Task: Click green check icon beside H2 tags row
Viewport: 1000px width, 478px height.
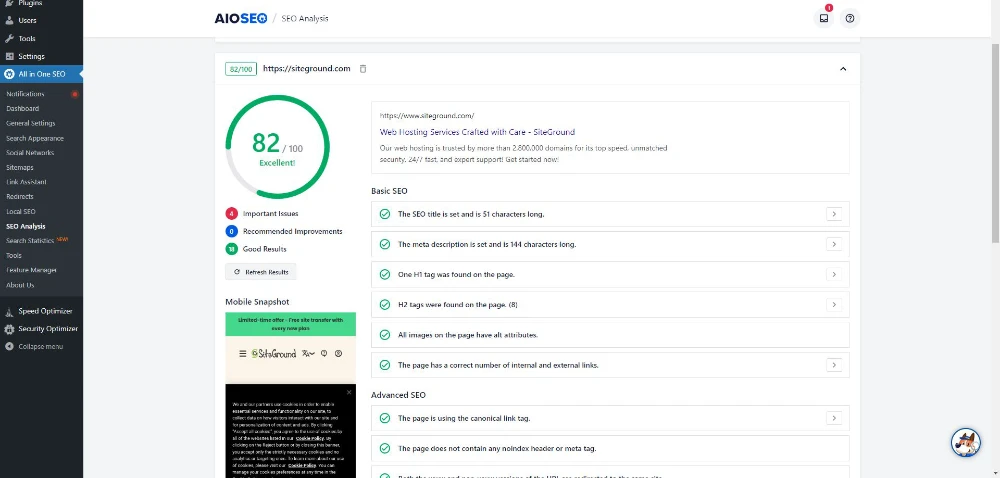Action: 385,305
